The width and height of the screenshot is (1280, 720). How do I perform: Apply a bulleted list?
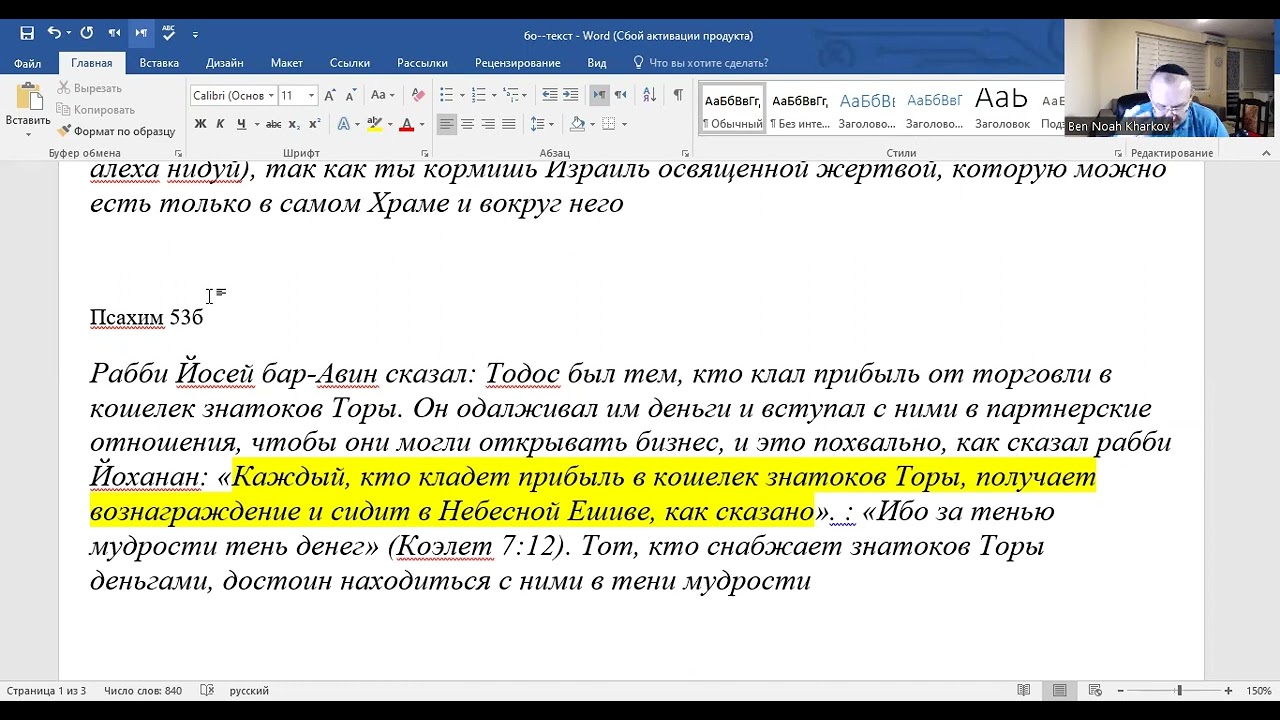[x=446, y=95]
